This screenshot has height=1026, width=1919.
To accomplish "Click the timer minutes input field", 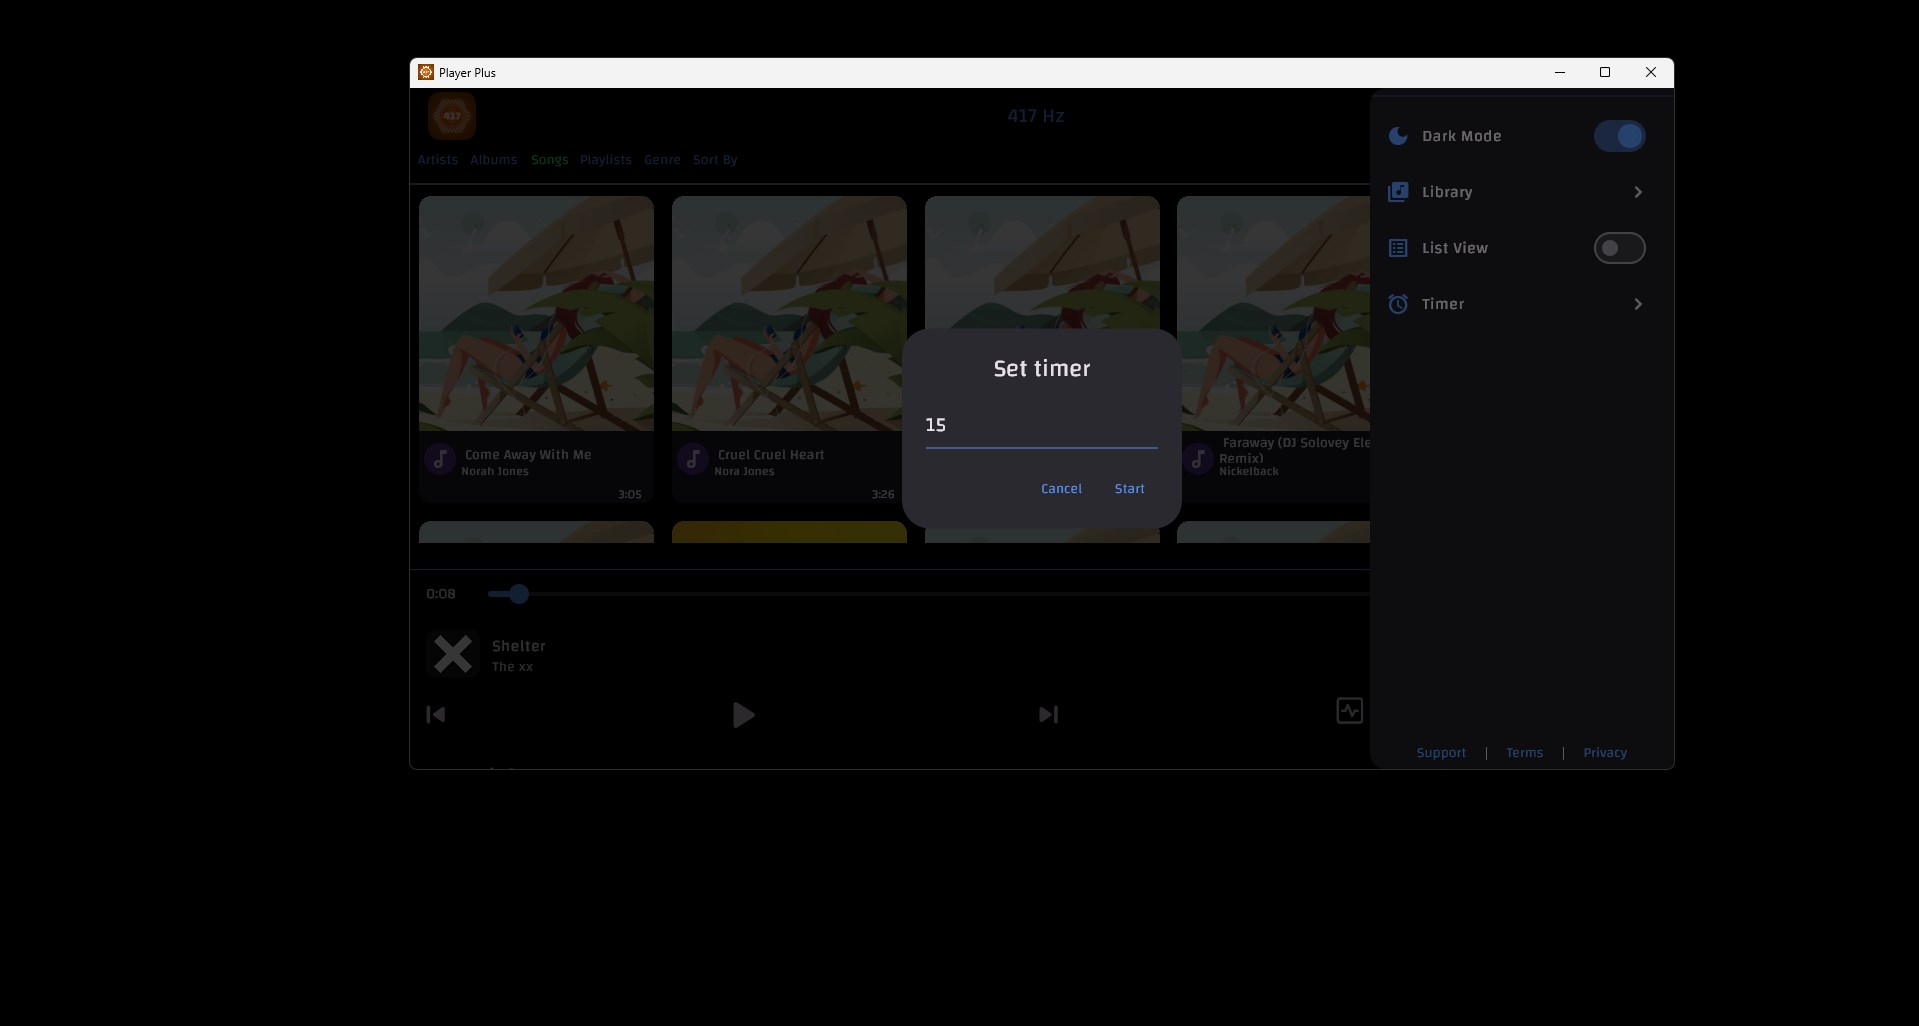I will click(x=1041, y=426).
